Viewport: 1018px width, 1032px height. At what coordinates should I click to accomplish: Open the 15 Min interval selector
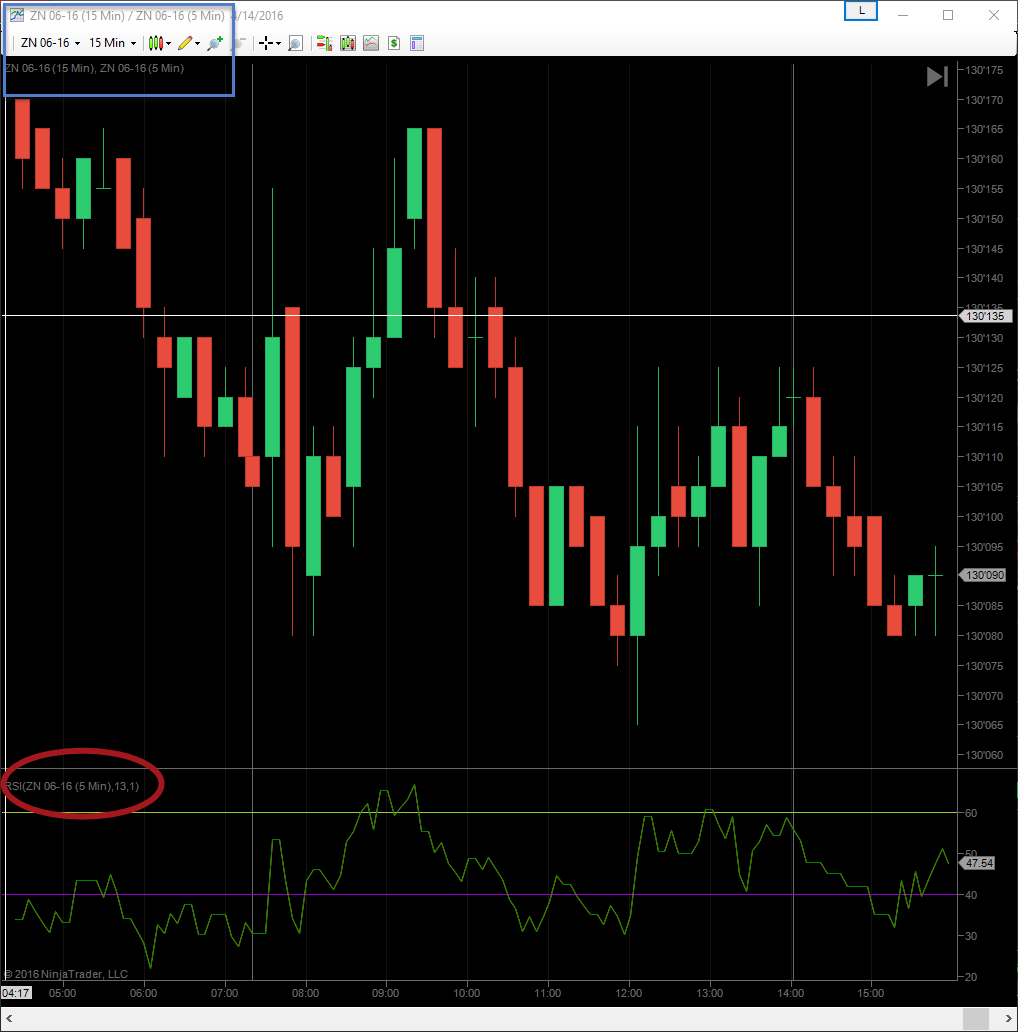[113, 43]
